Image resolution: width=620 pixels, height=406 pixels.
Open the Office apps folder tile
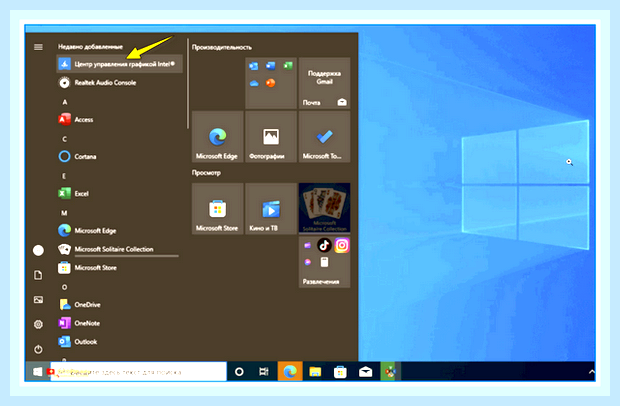pos(271,83)
